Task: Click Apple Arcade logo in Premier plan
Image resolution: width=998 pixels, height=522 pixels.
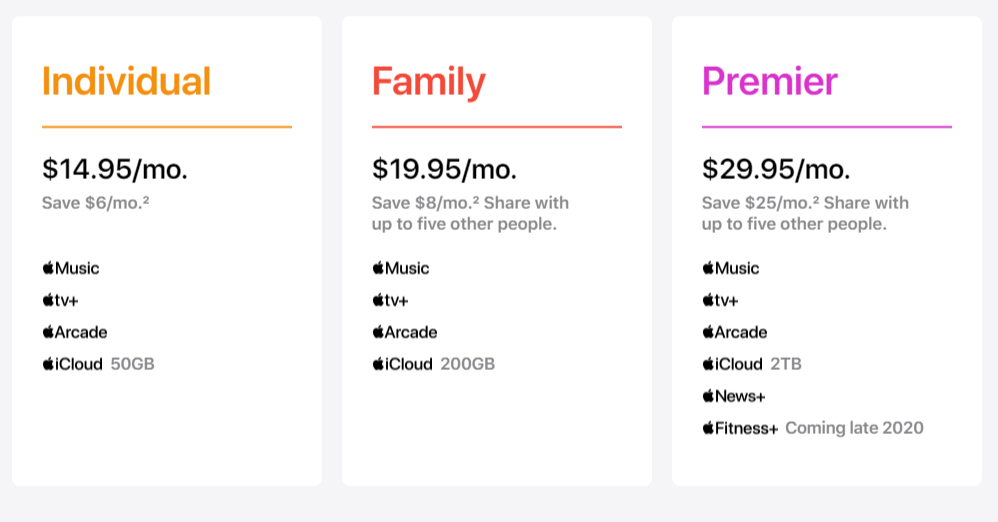Action: [x=735, y=332]
